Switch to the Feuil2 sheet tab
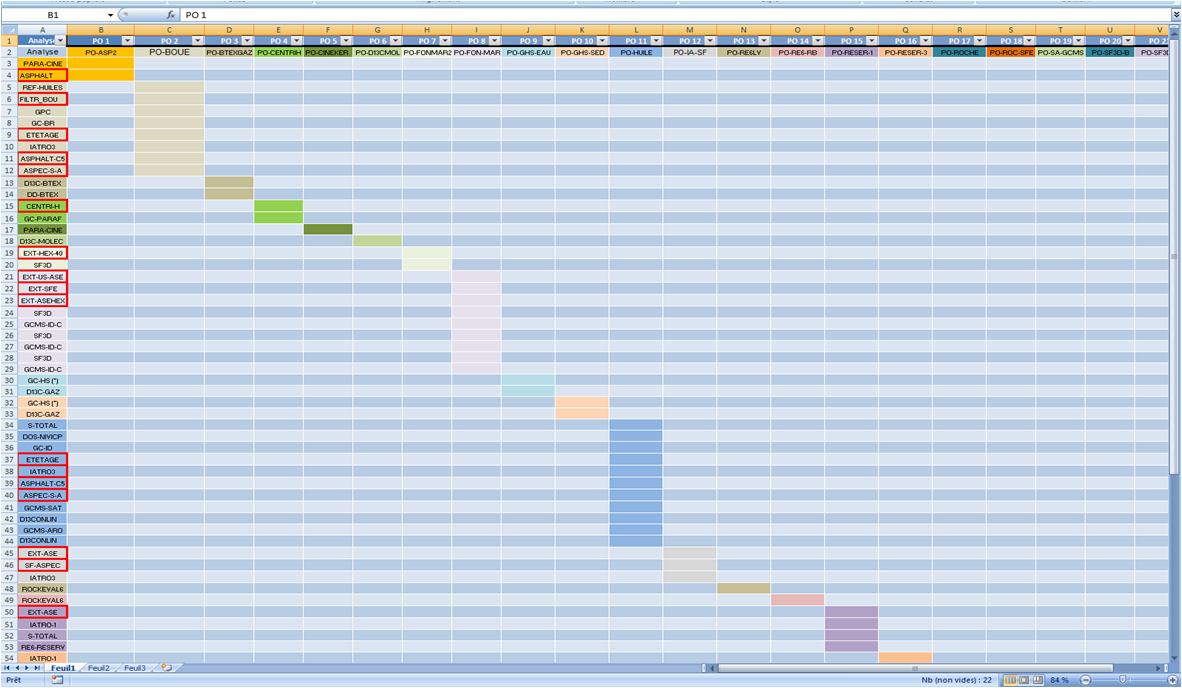Screen dimensions: 1182x688 (99, 668)
